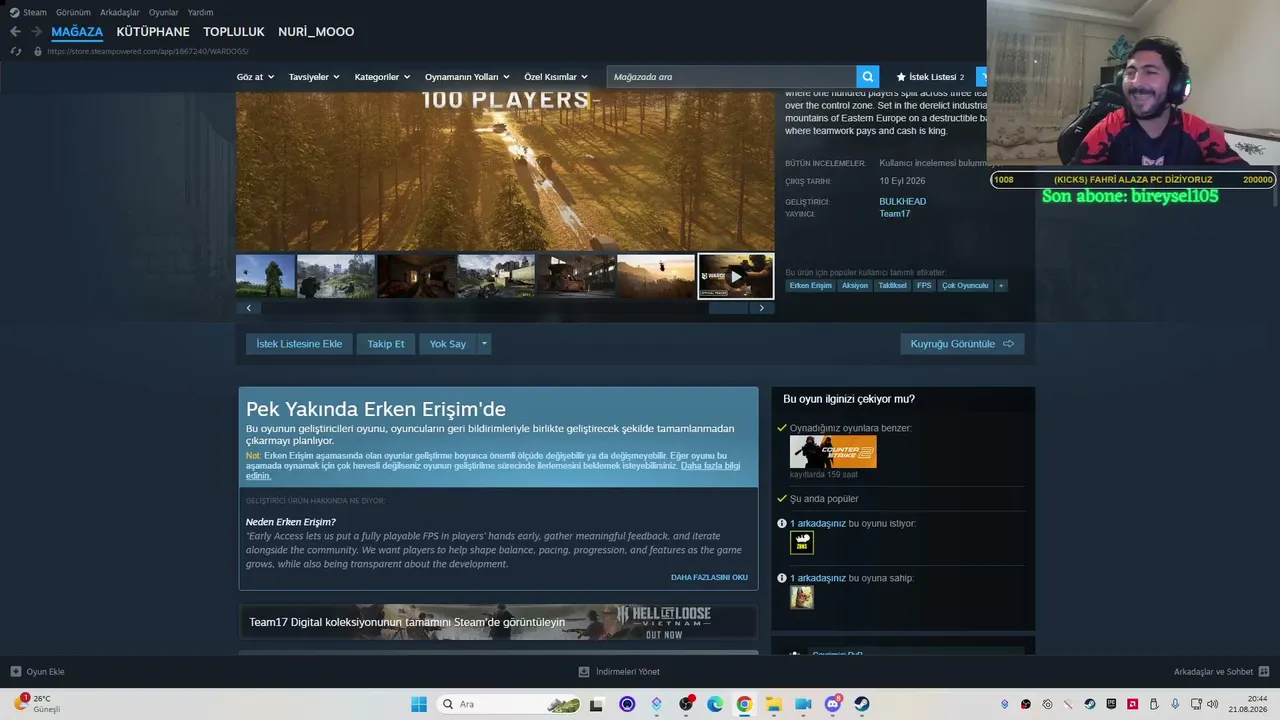Click the İstek Listesine Ekle button

coord(299,344)
